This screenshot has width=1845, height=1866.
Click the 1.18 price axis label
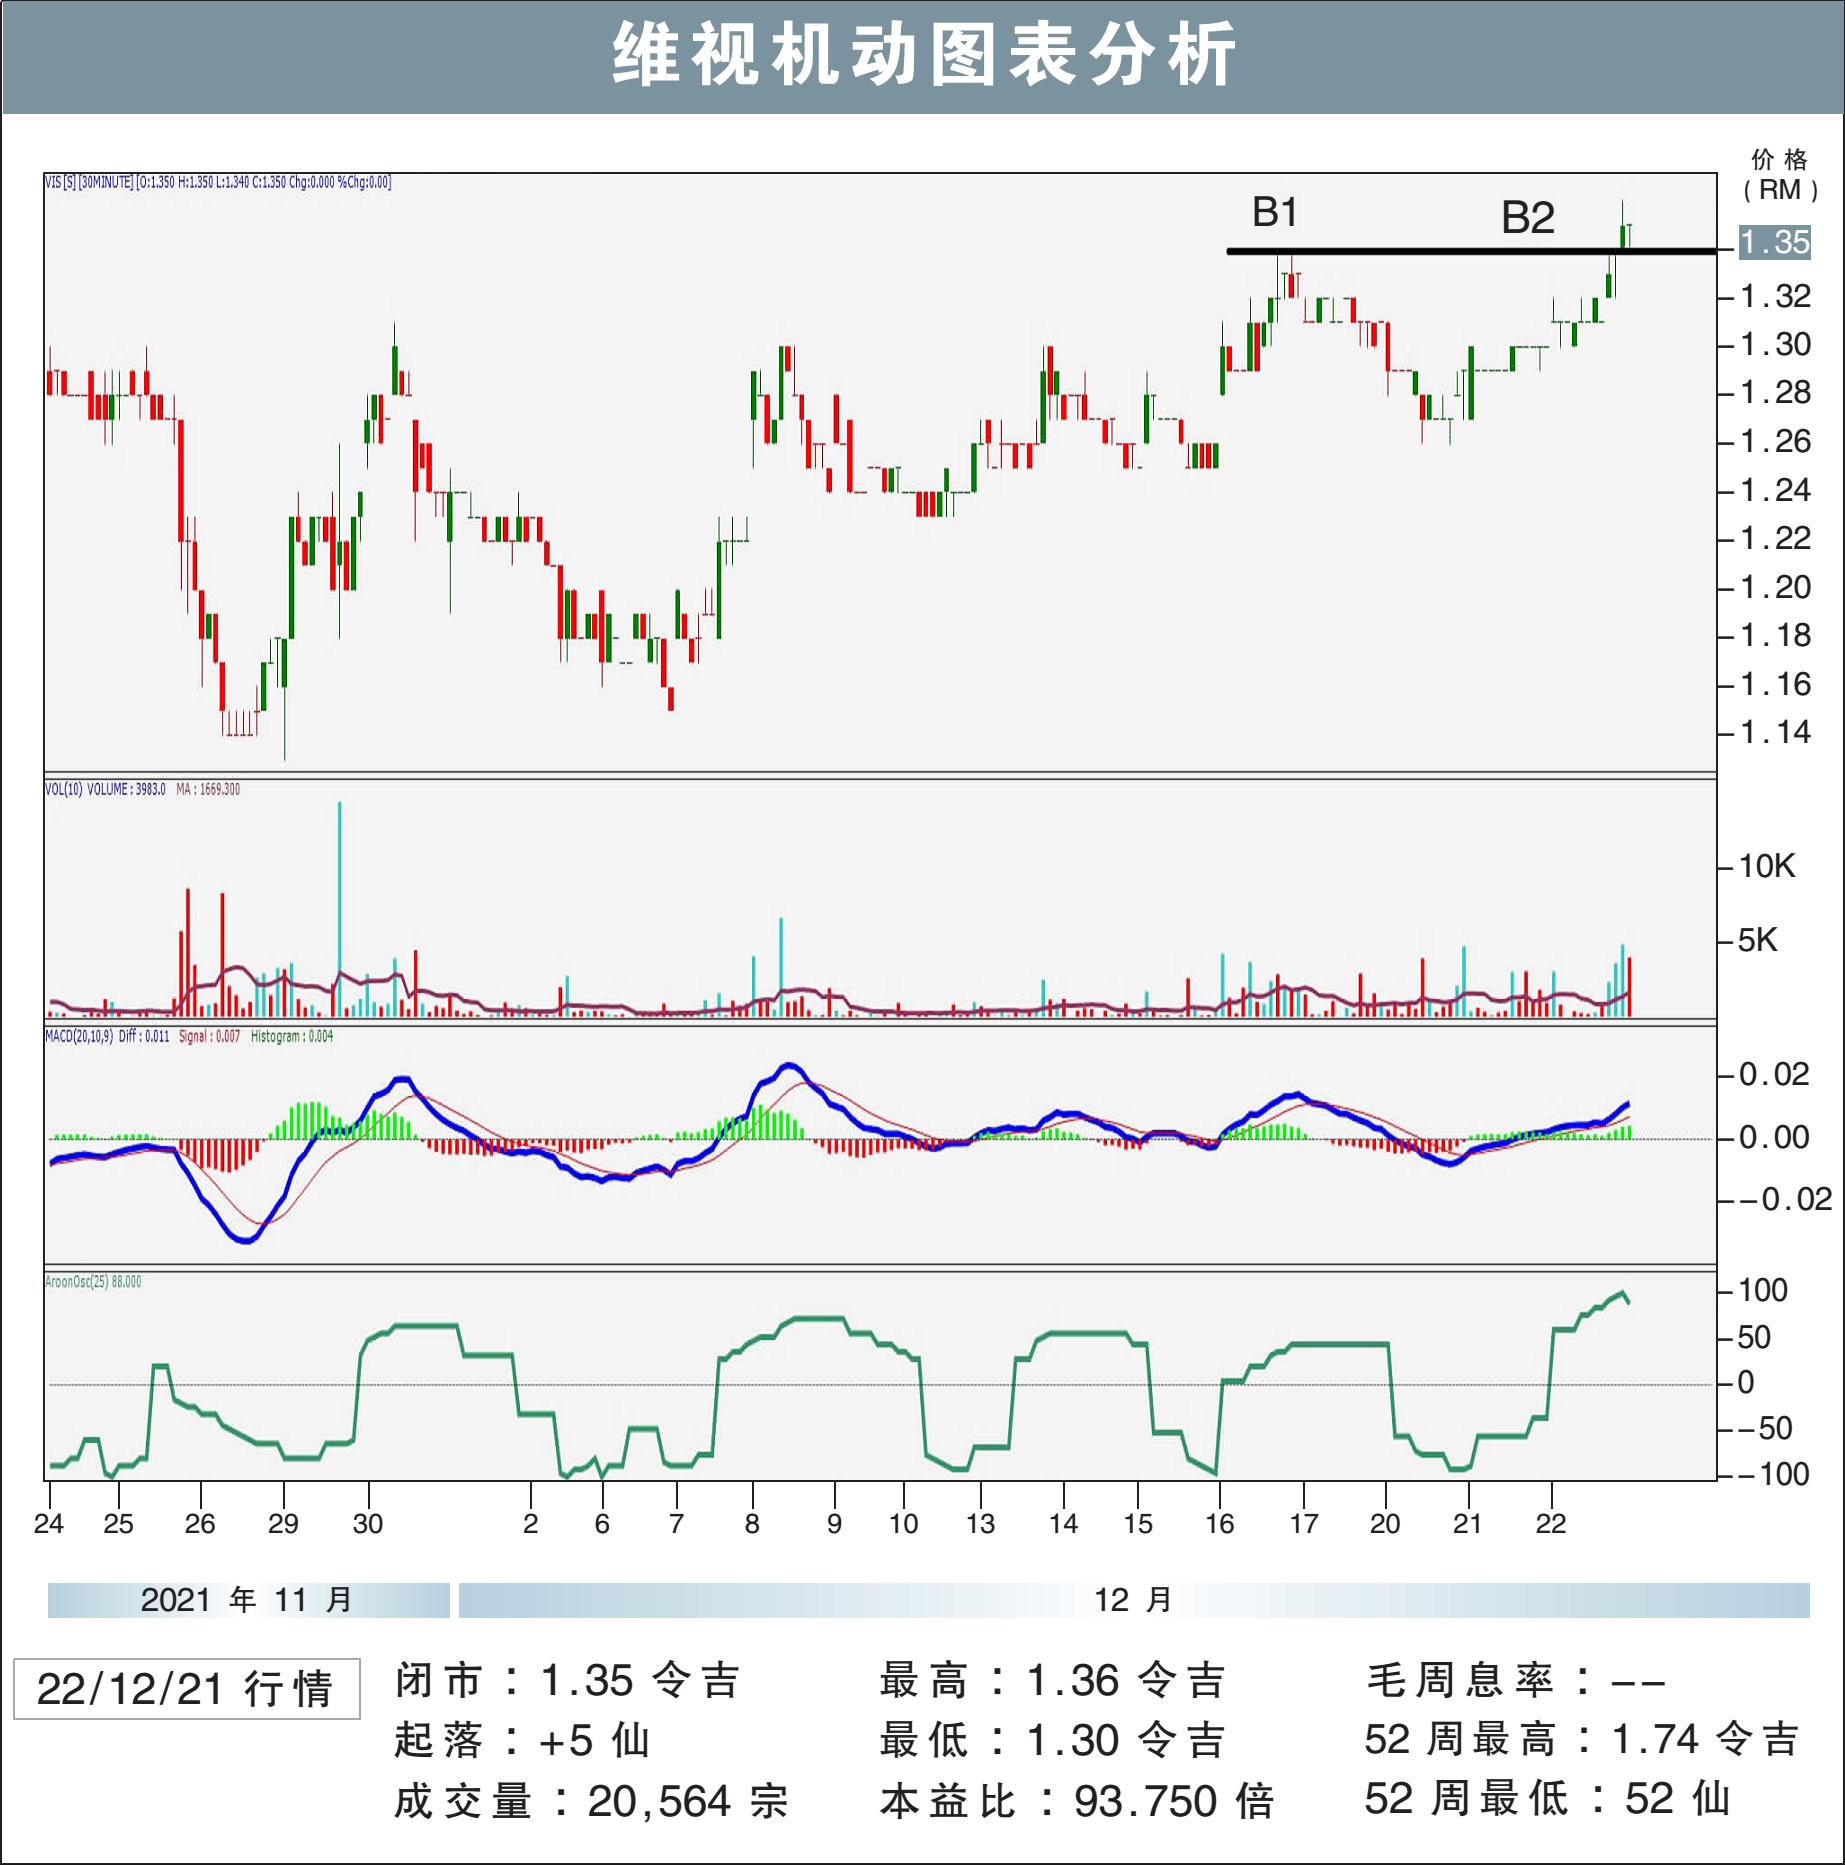(x=1775, y=636)
